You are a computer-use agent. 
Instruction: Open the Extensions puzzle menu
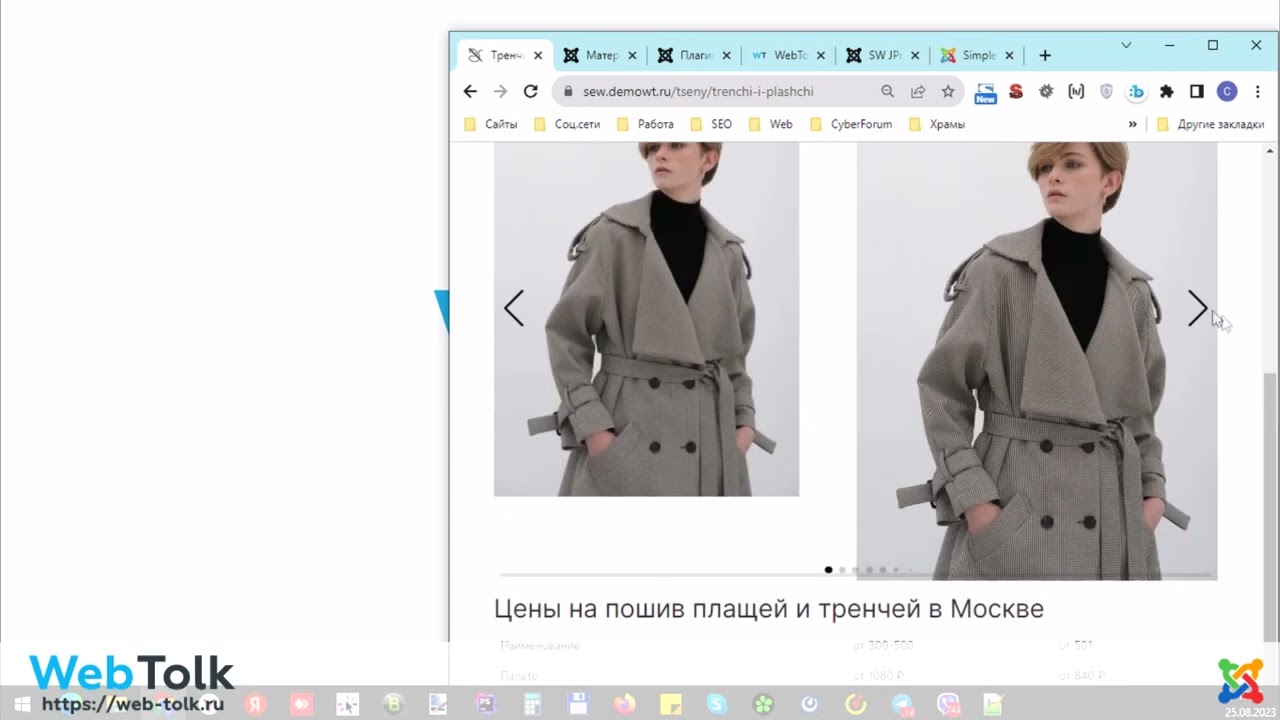click(1166, 91)
